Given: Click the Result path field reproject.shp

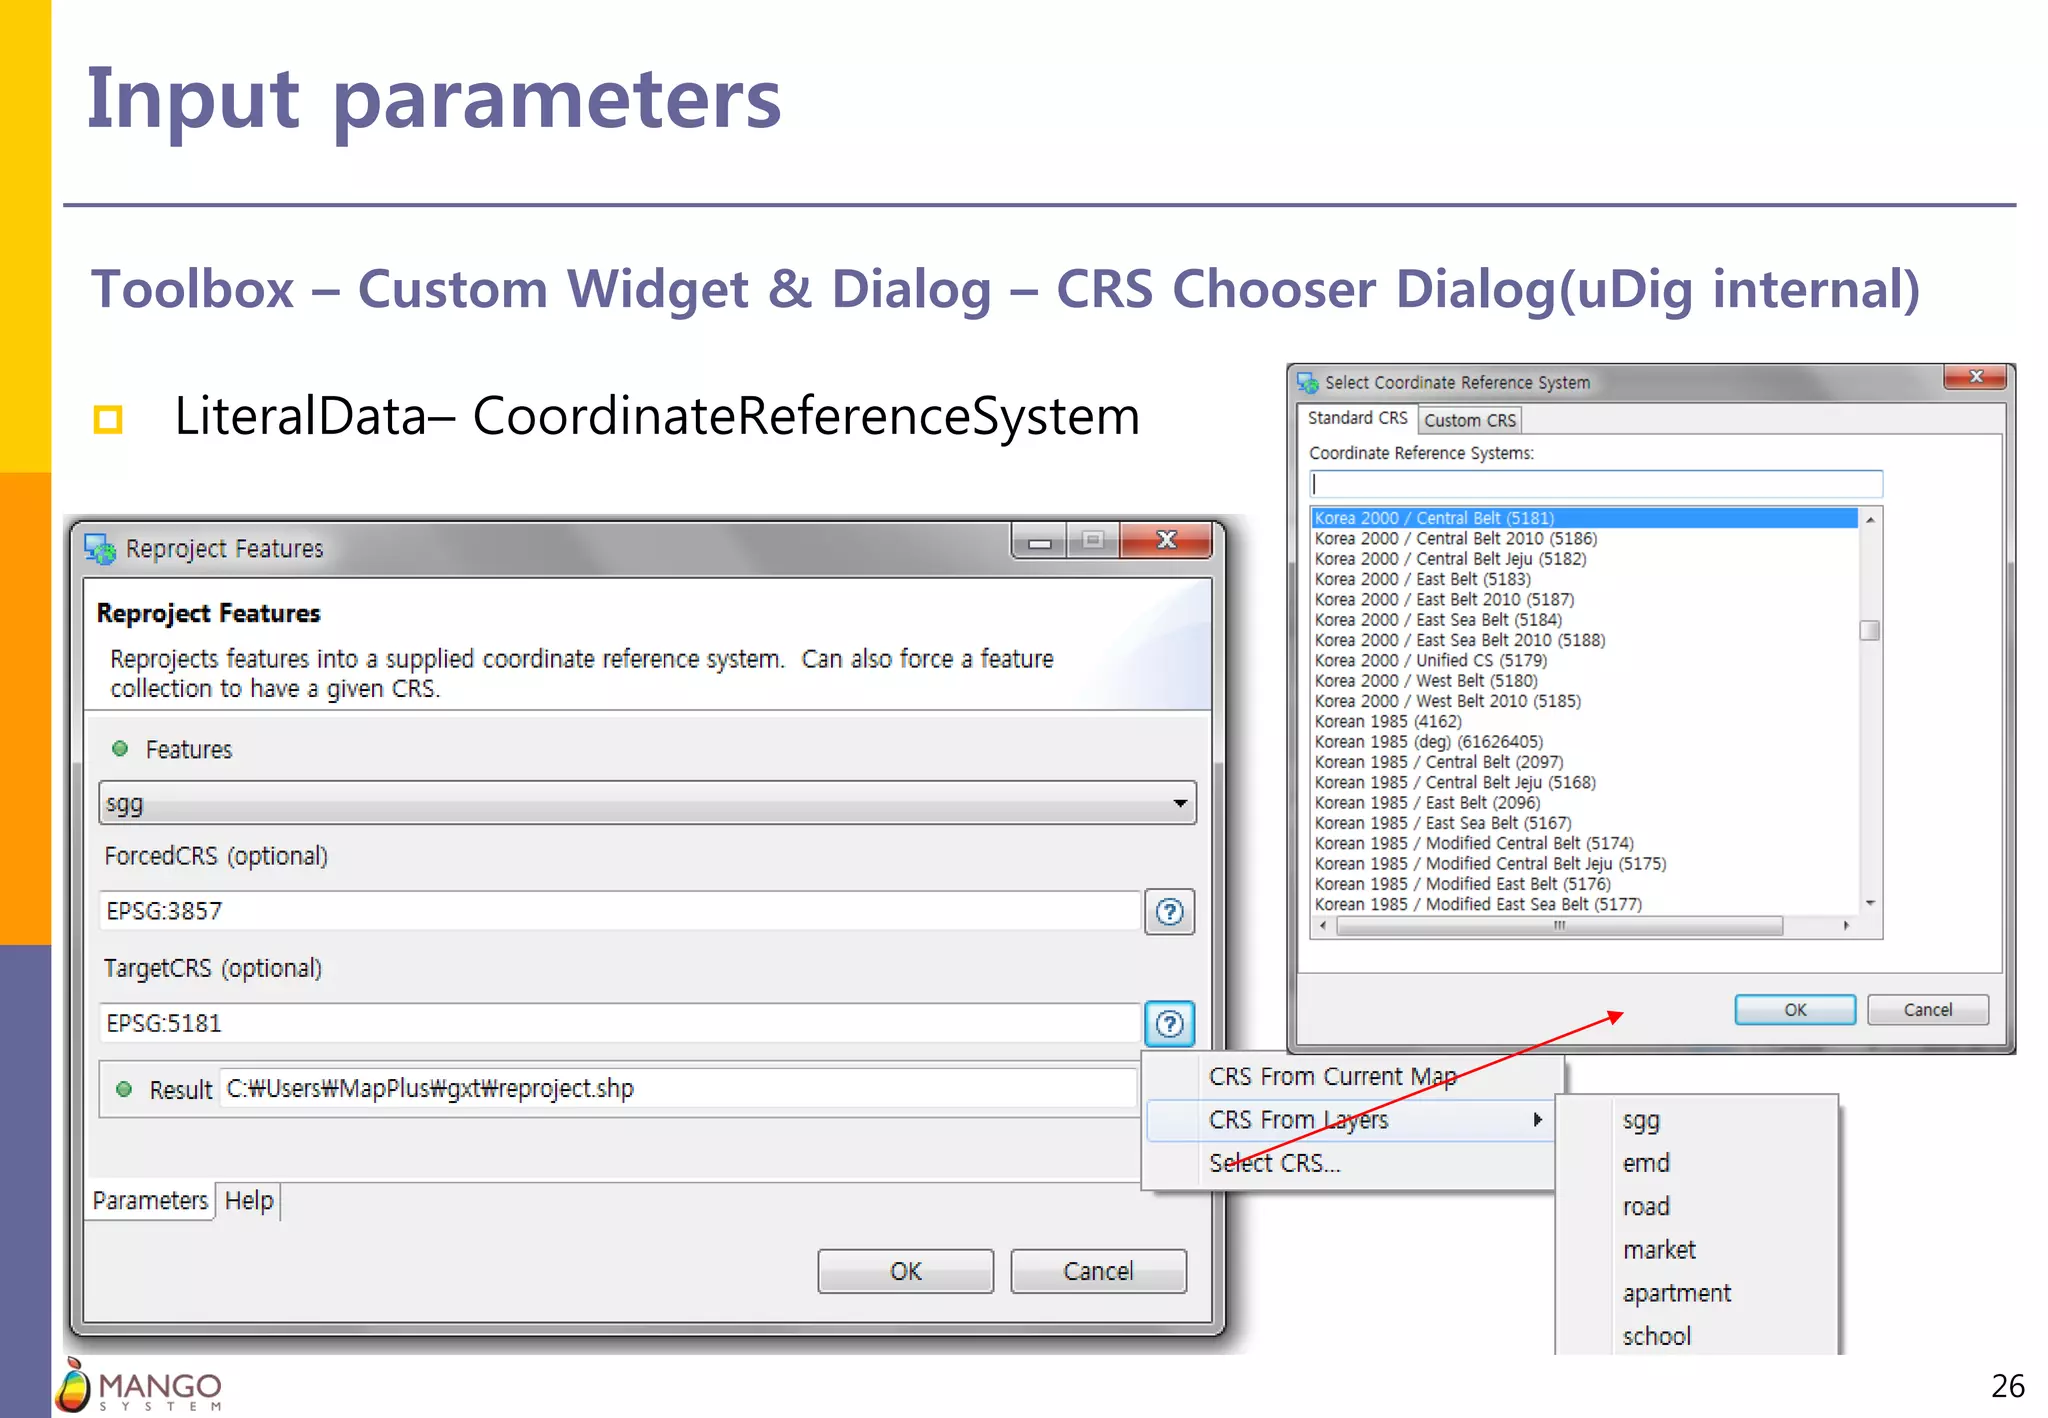Looking at the screenshot, I should click(678, 1088).
